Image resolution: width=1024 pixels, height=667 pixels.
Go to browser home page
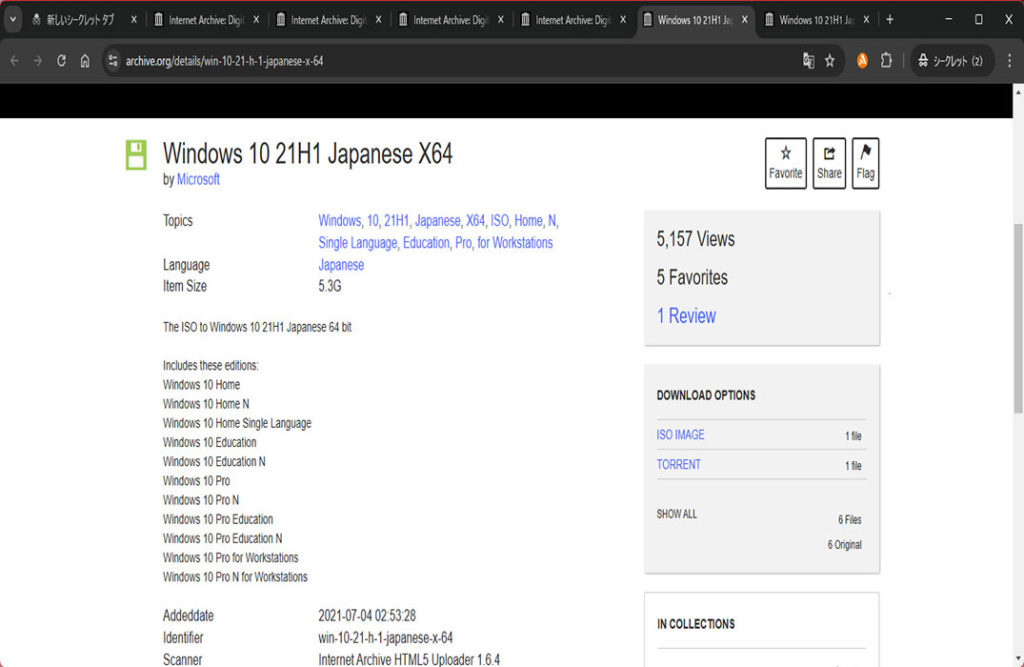(85, 61)
